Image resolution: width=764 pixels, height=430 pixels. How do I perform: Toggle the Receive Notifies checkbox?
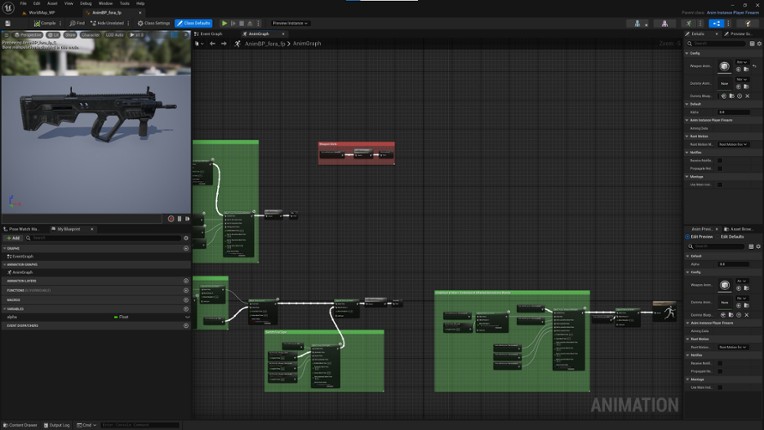click(720, 160)
